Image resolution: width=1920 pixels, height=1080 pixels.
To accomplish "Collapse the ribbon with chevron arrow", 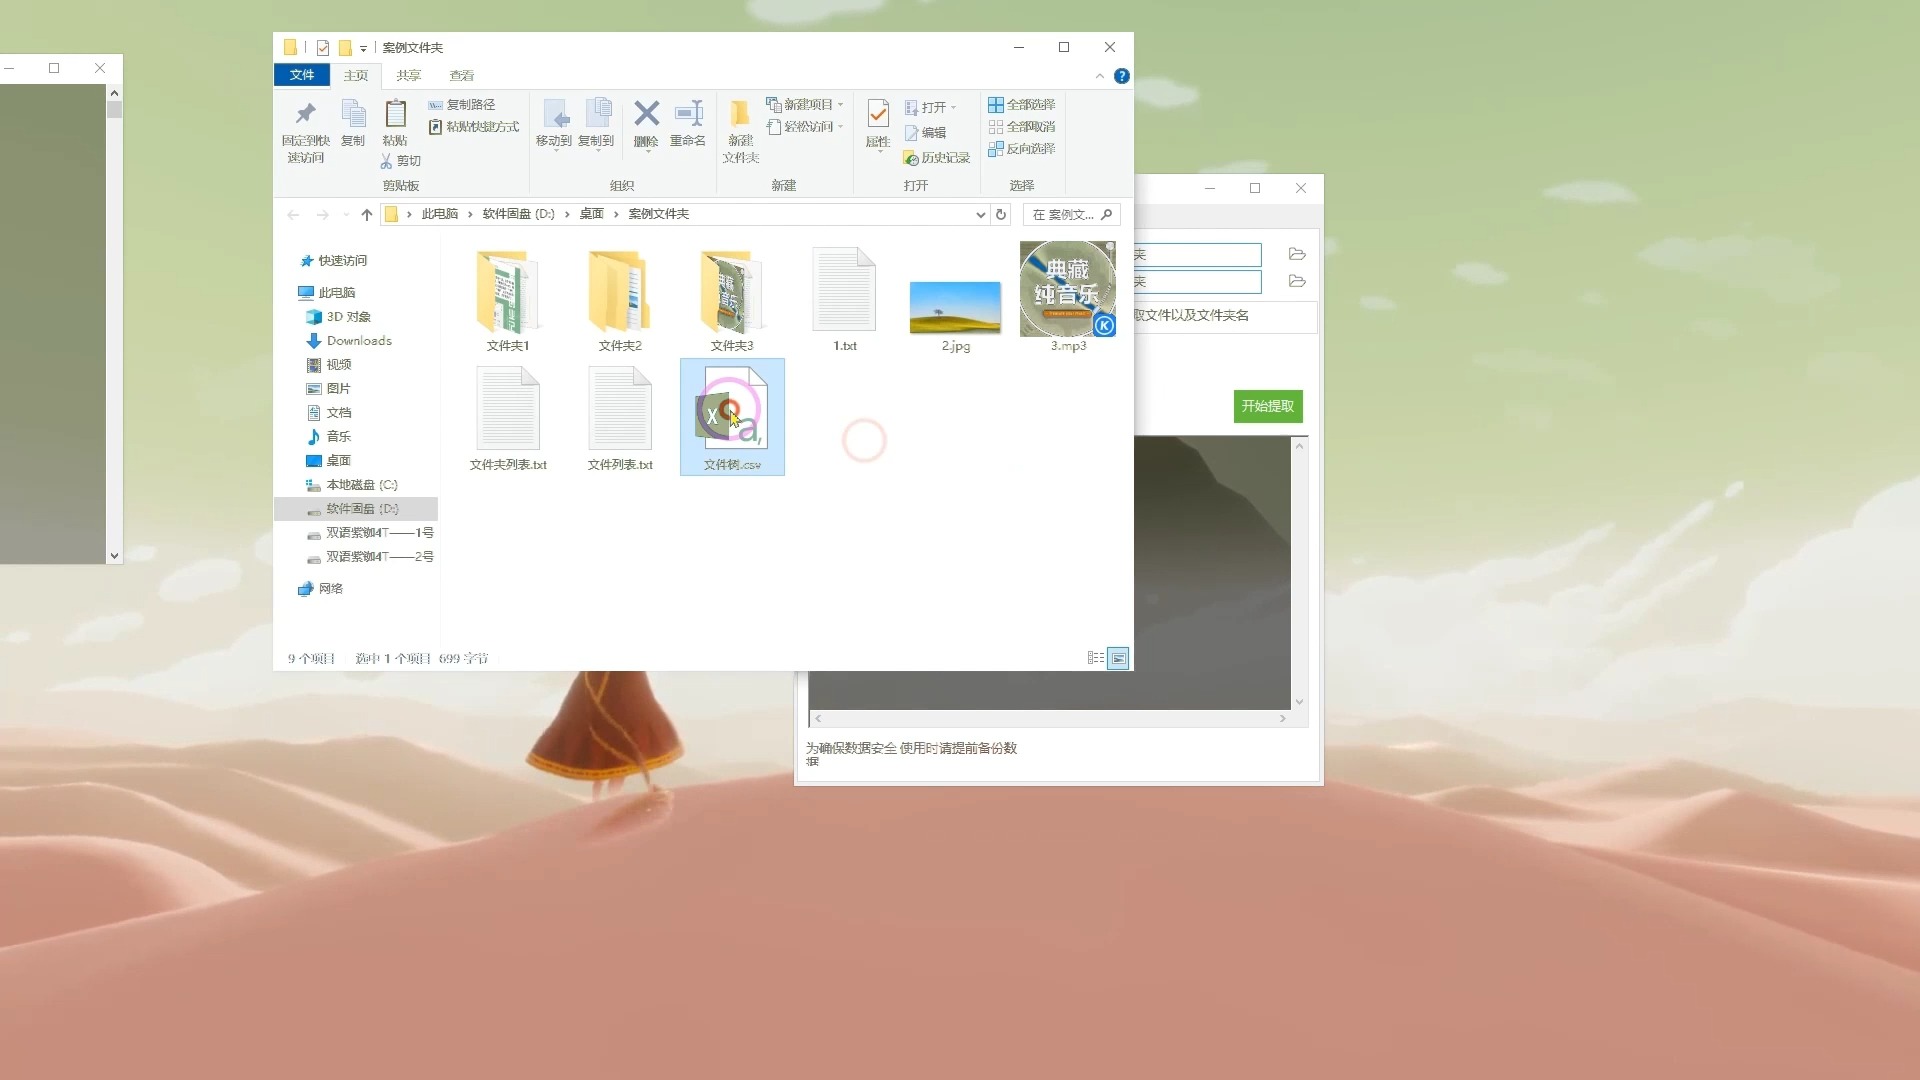I will 1100,76.
